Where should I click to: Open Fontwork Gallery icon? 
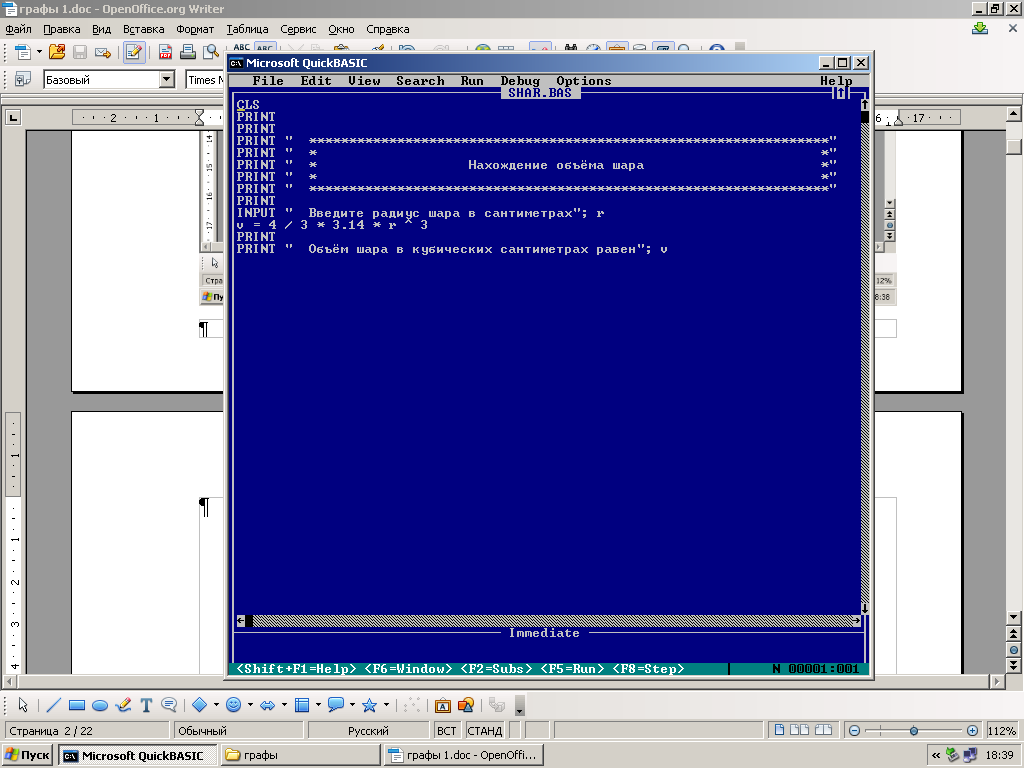[x=443, y=705]
